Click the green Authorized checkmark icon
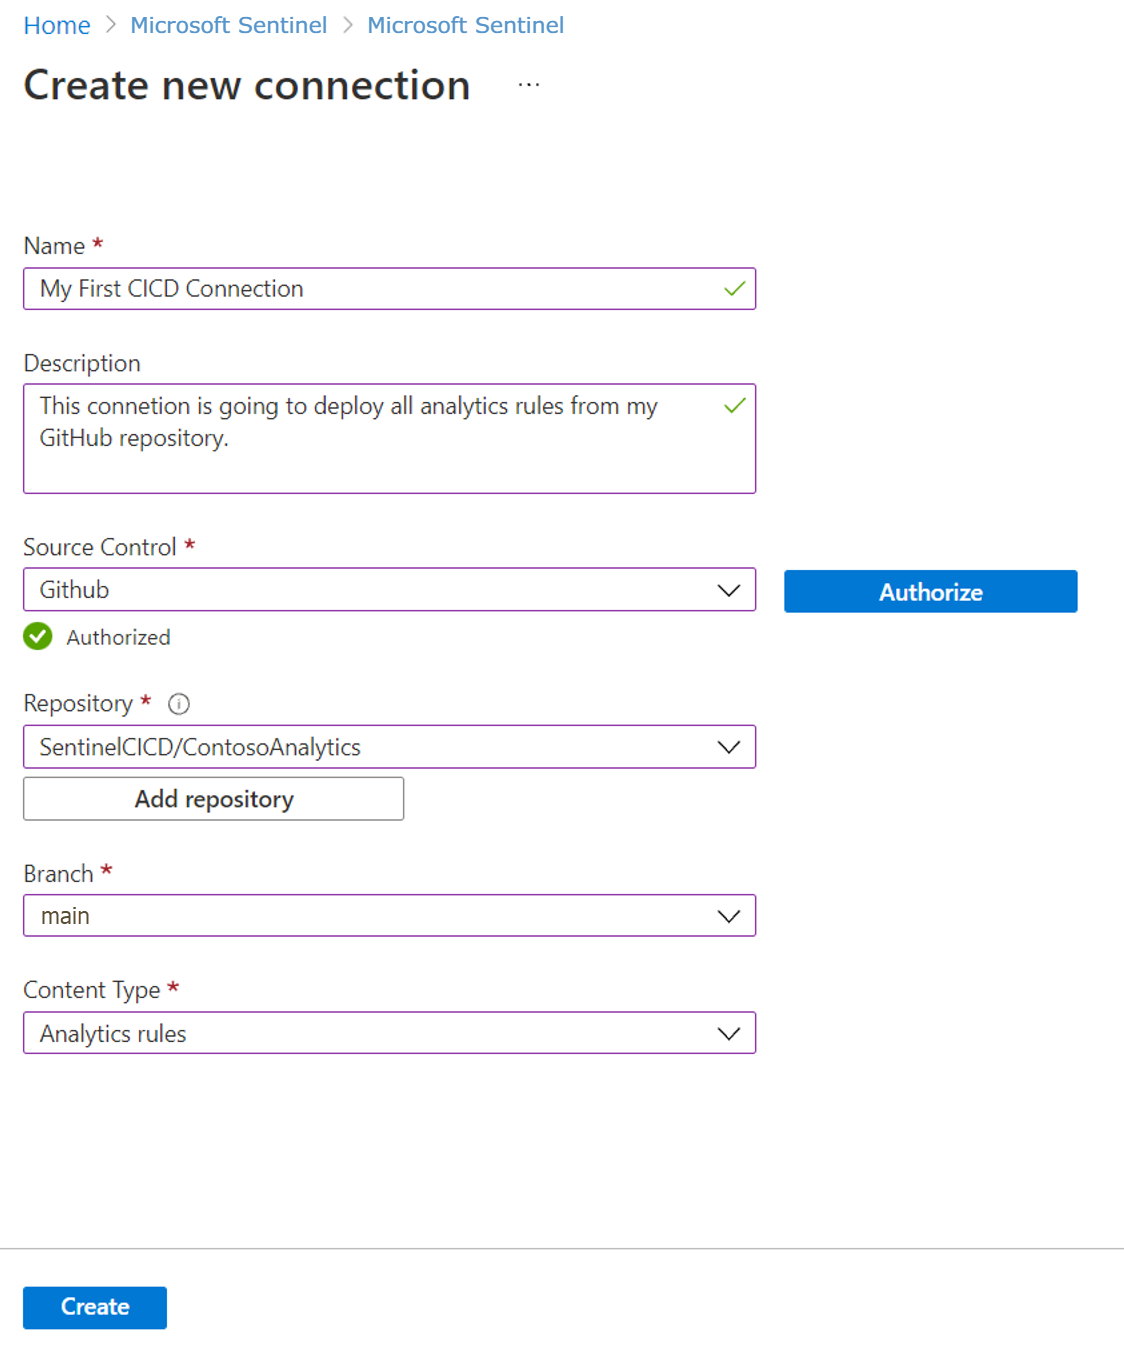1124x1346 pixels. click(x=37, y=636)
